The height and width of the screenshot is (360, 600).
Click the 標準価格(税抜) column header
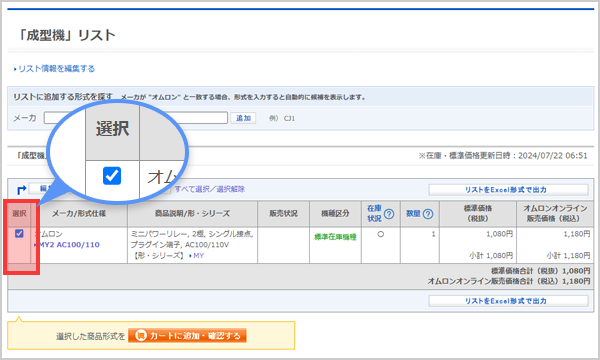click(478, 213)
